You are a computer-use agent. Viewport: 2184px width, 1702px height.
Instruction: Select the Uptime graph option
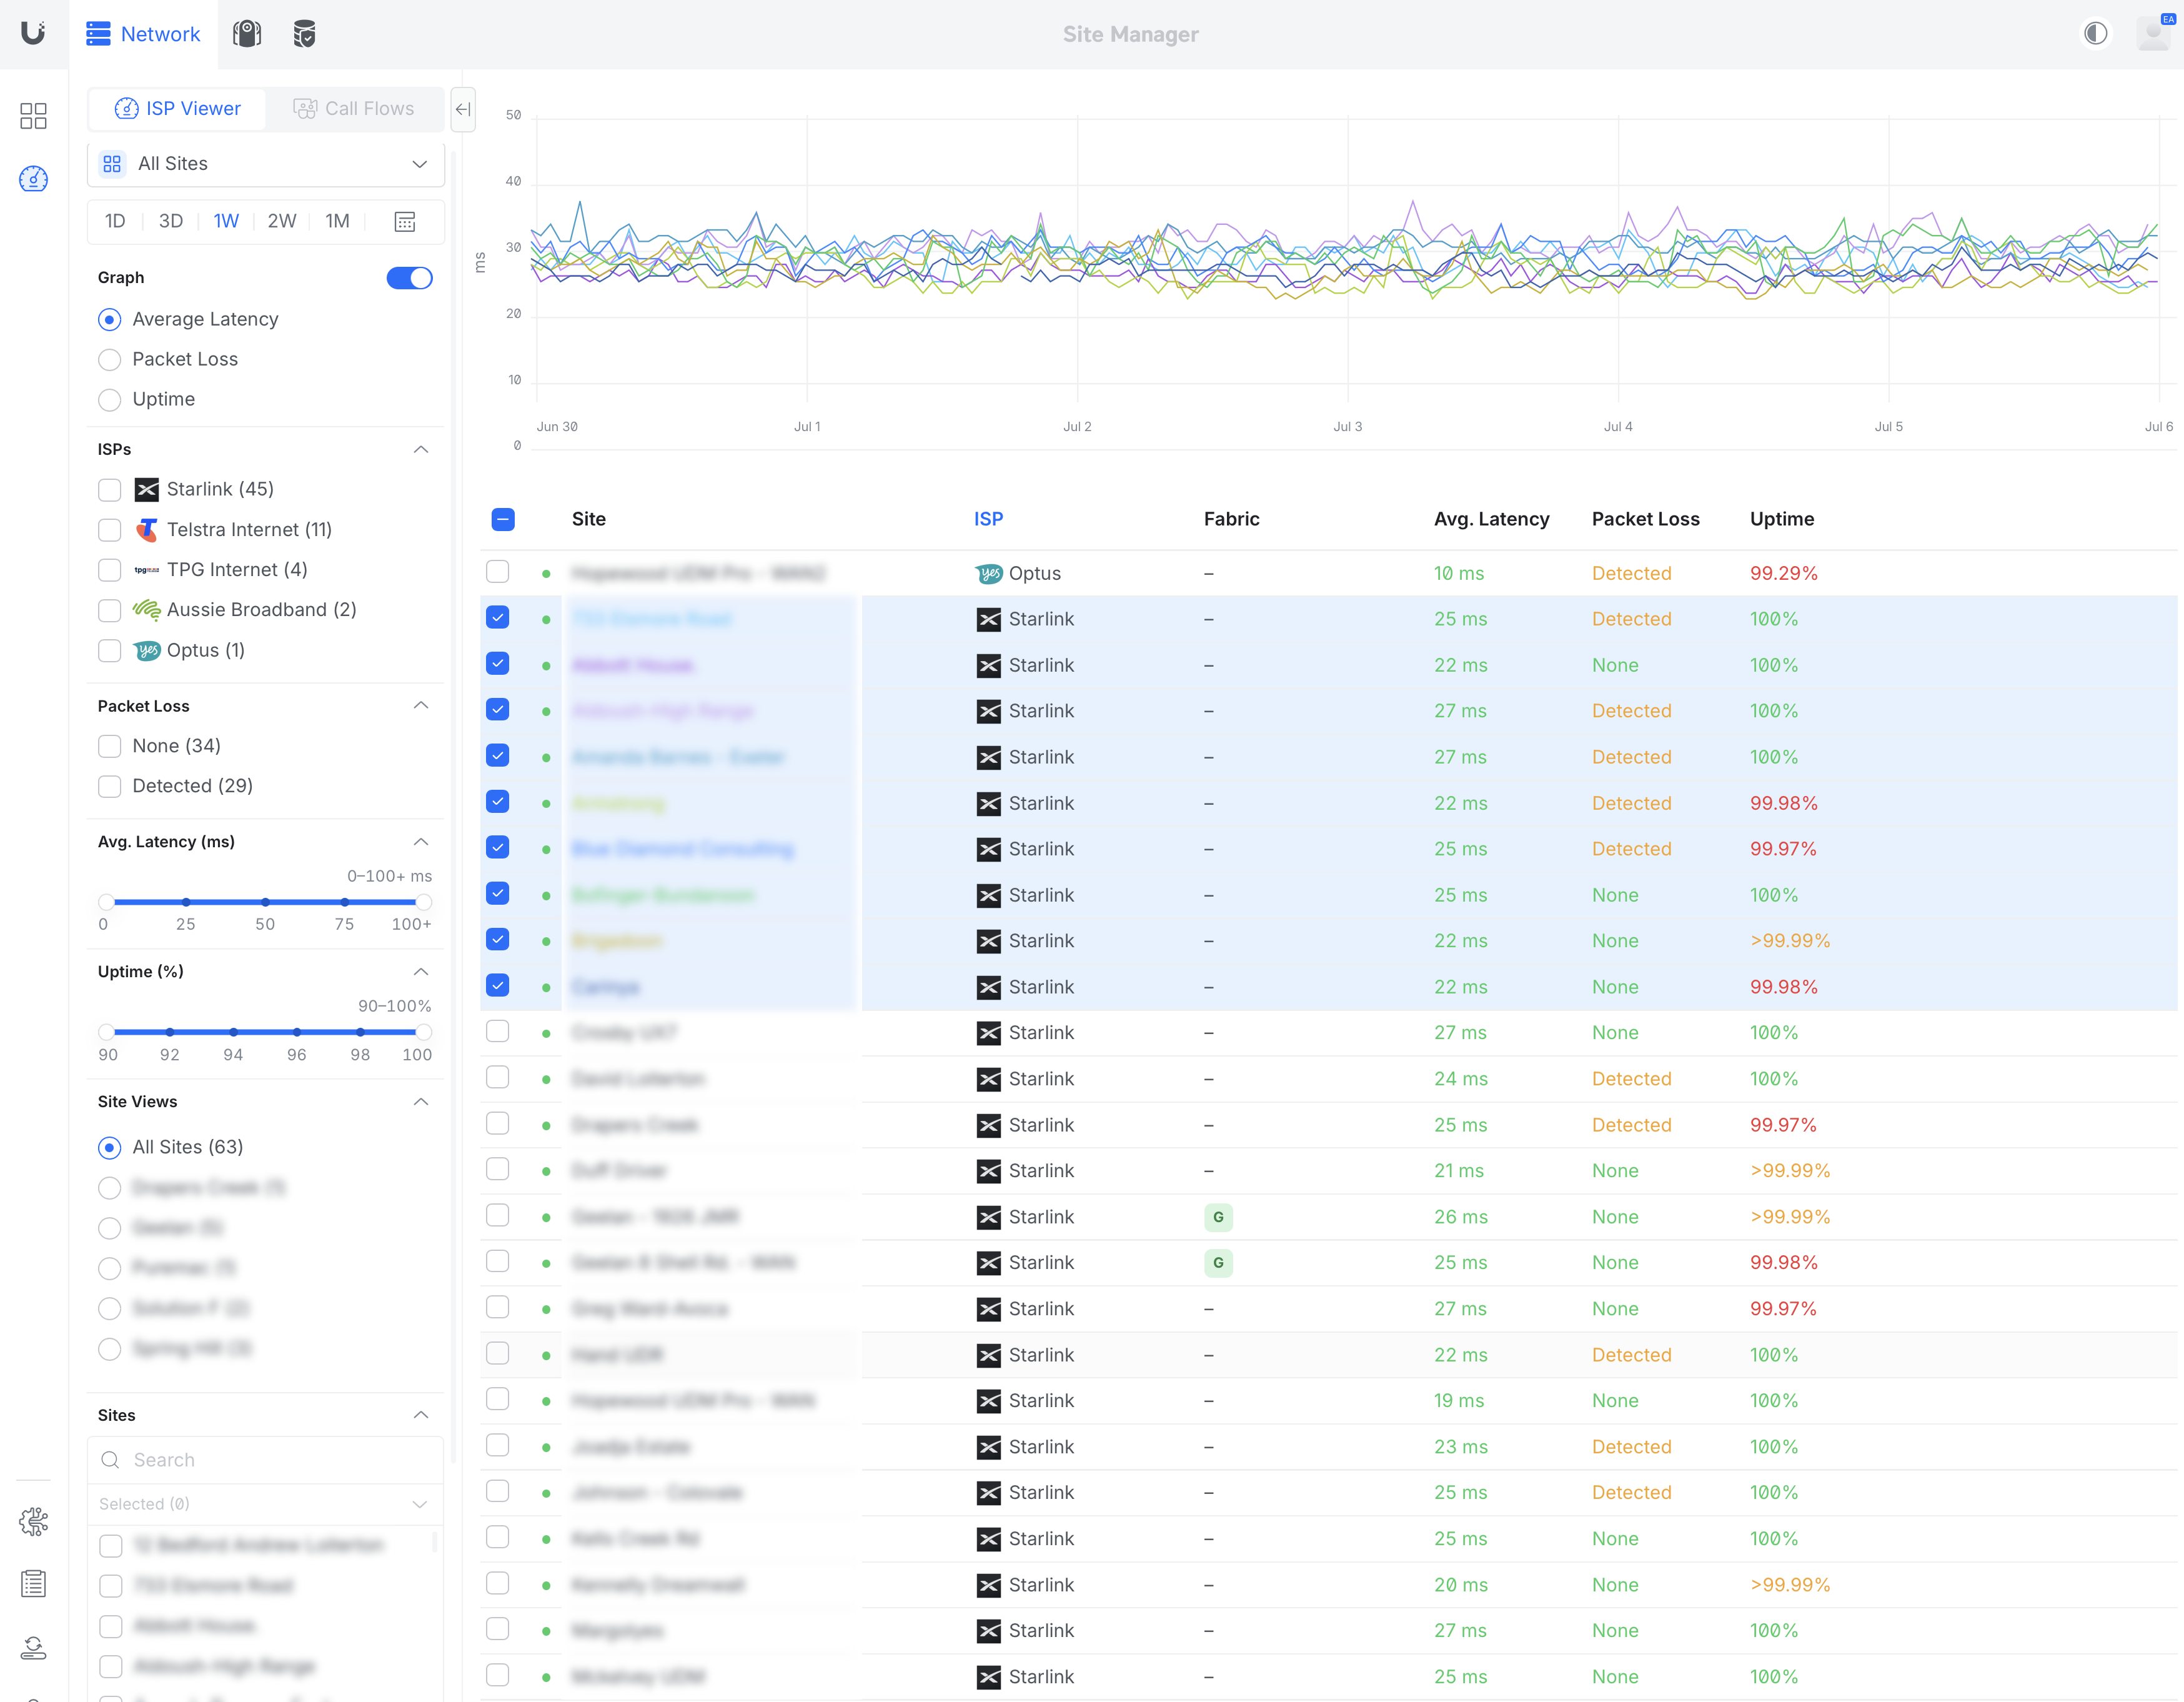tap(110, 399)
